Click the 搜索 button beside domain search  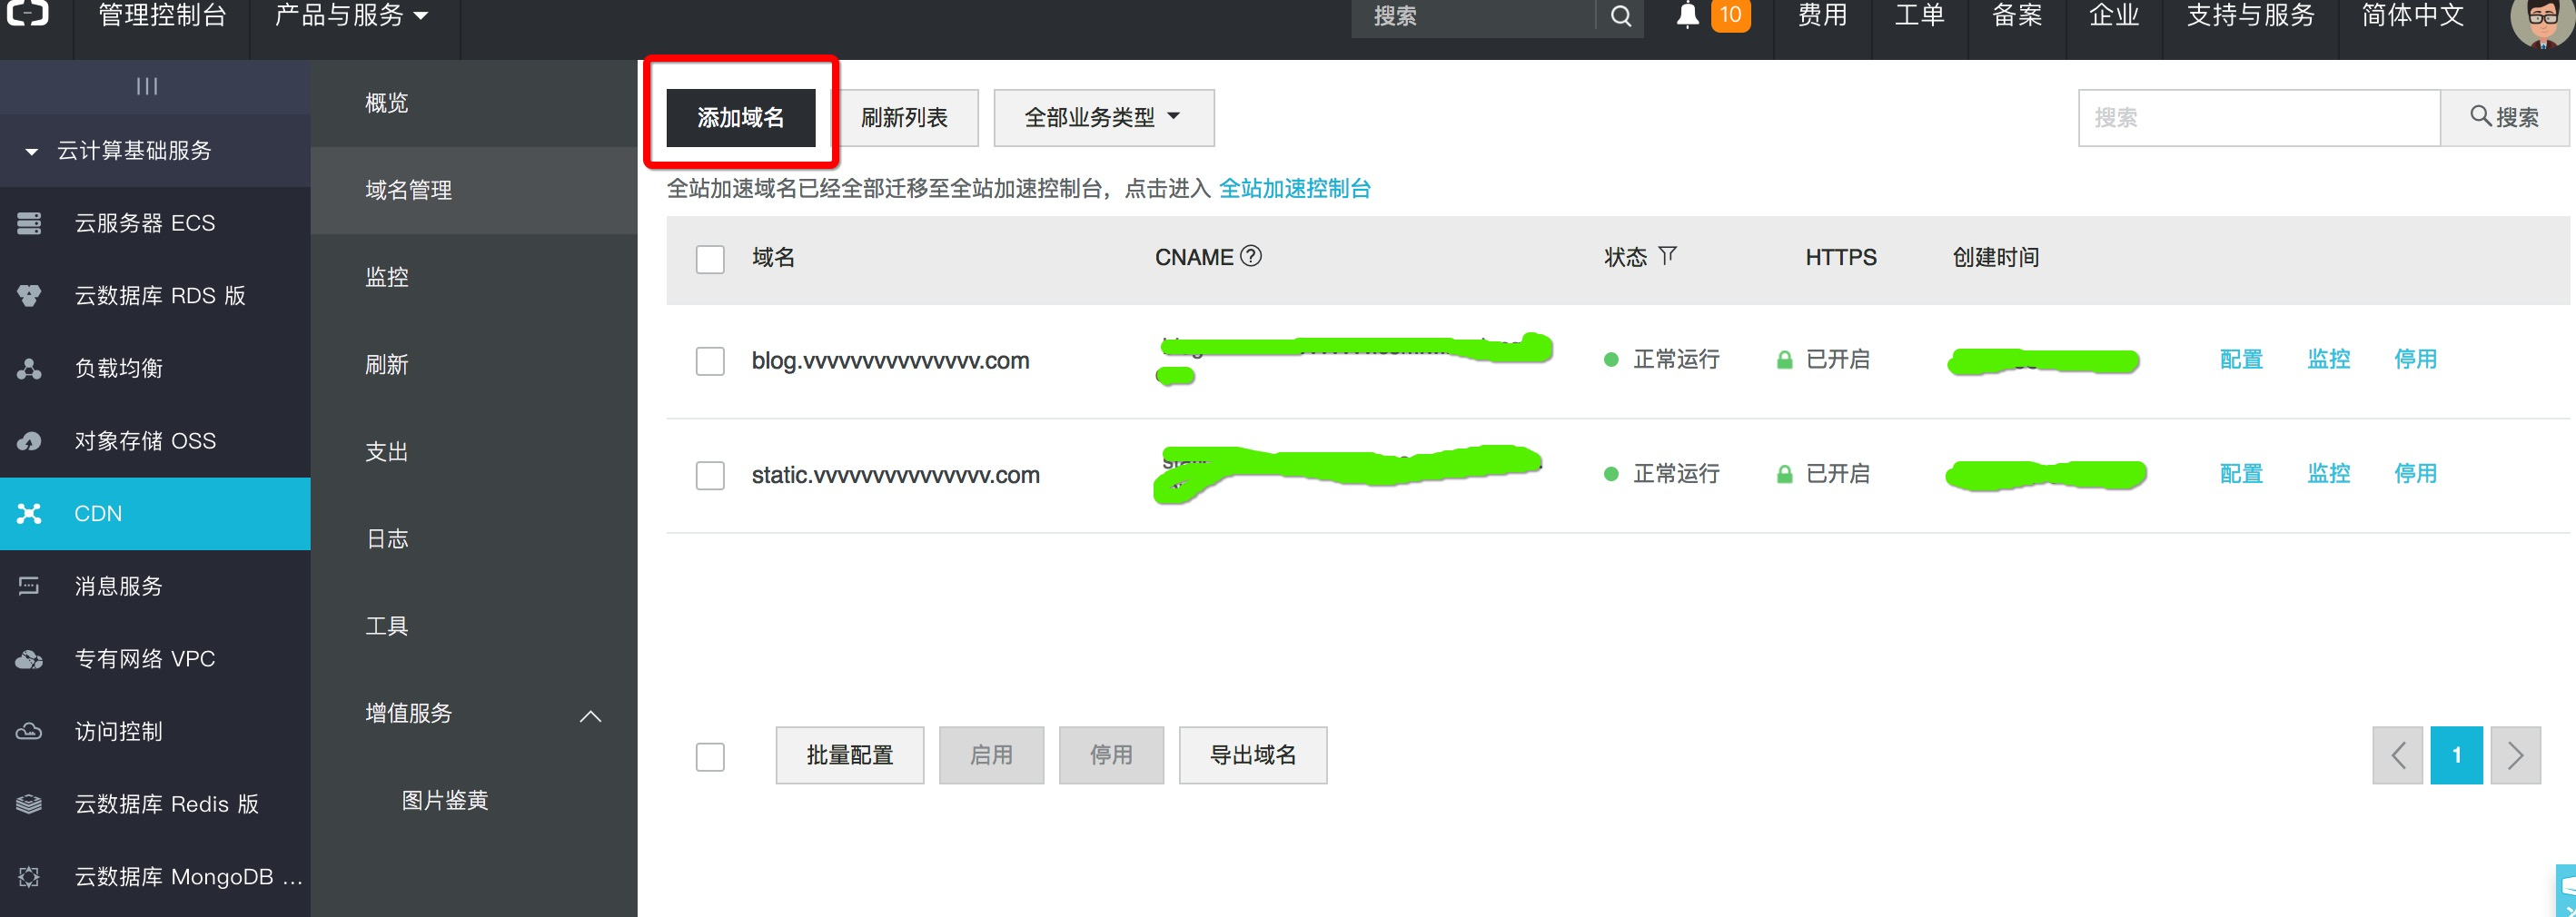(x=2504, y=118)
